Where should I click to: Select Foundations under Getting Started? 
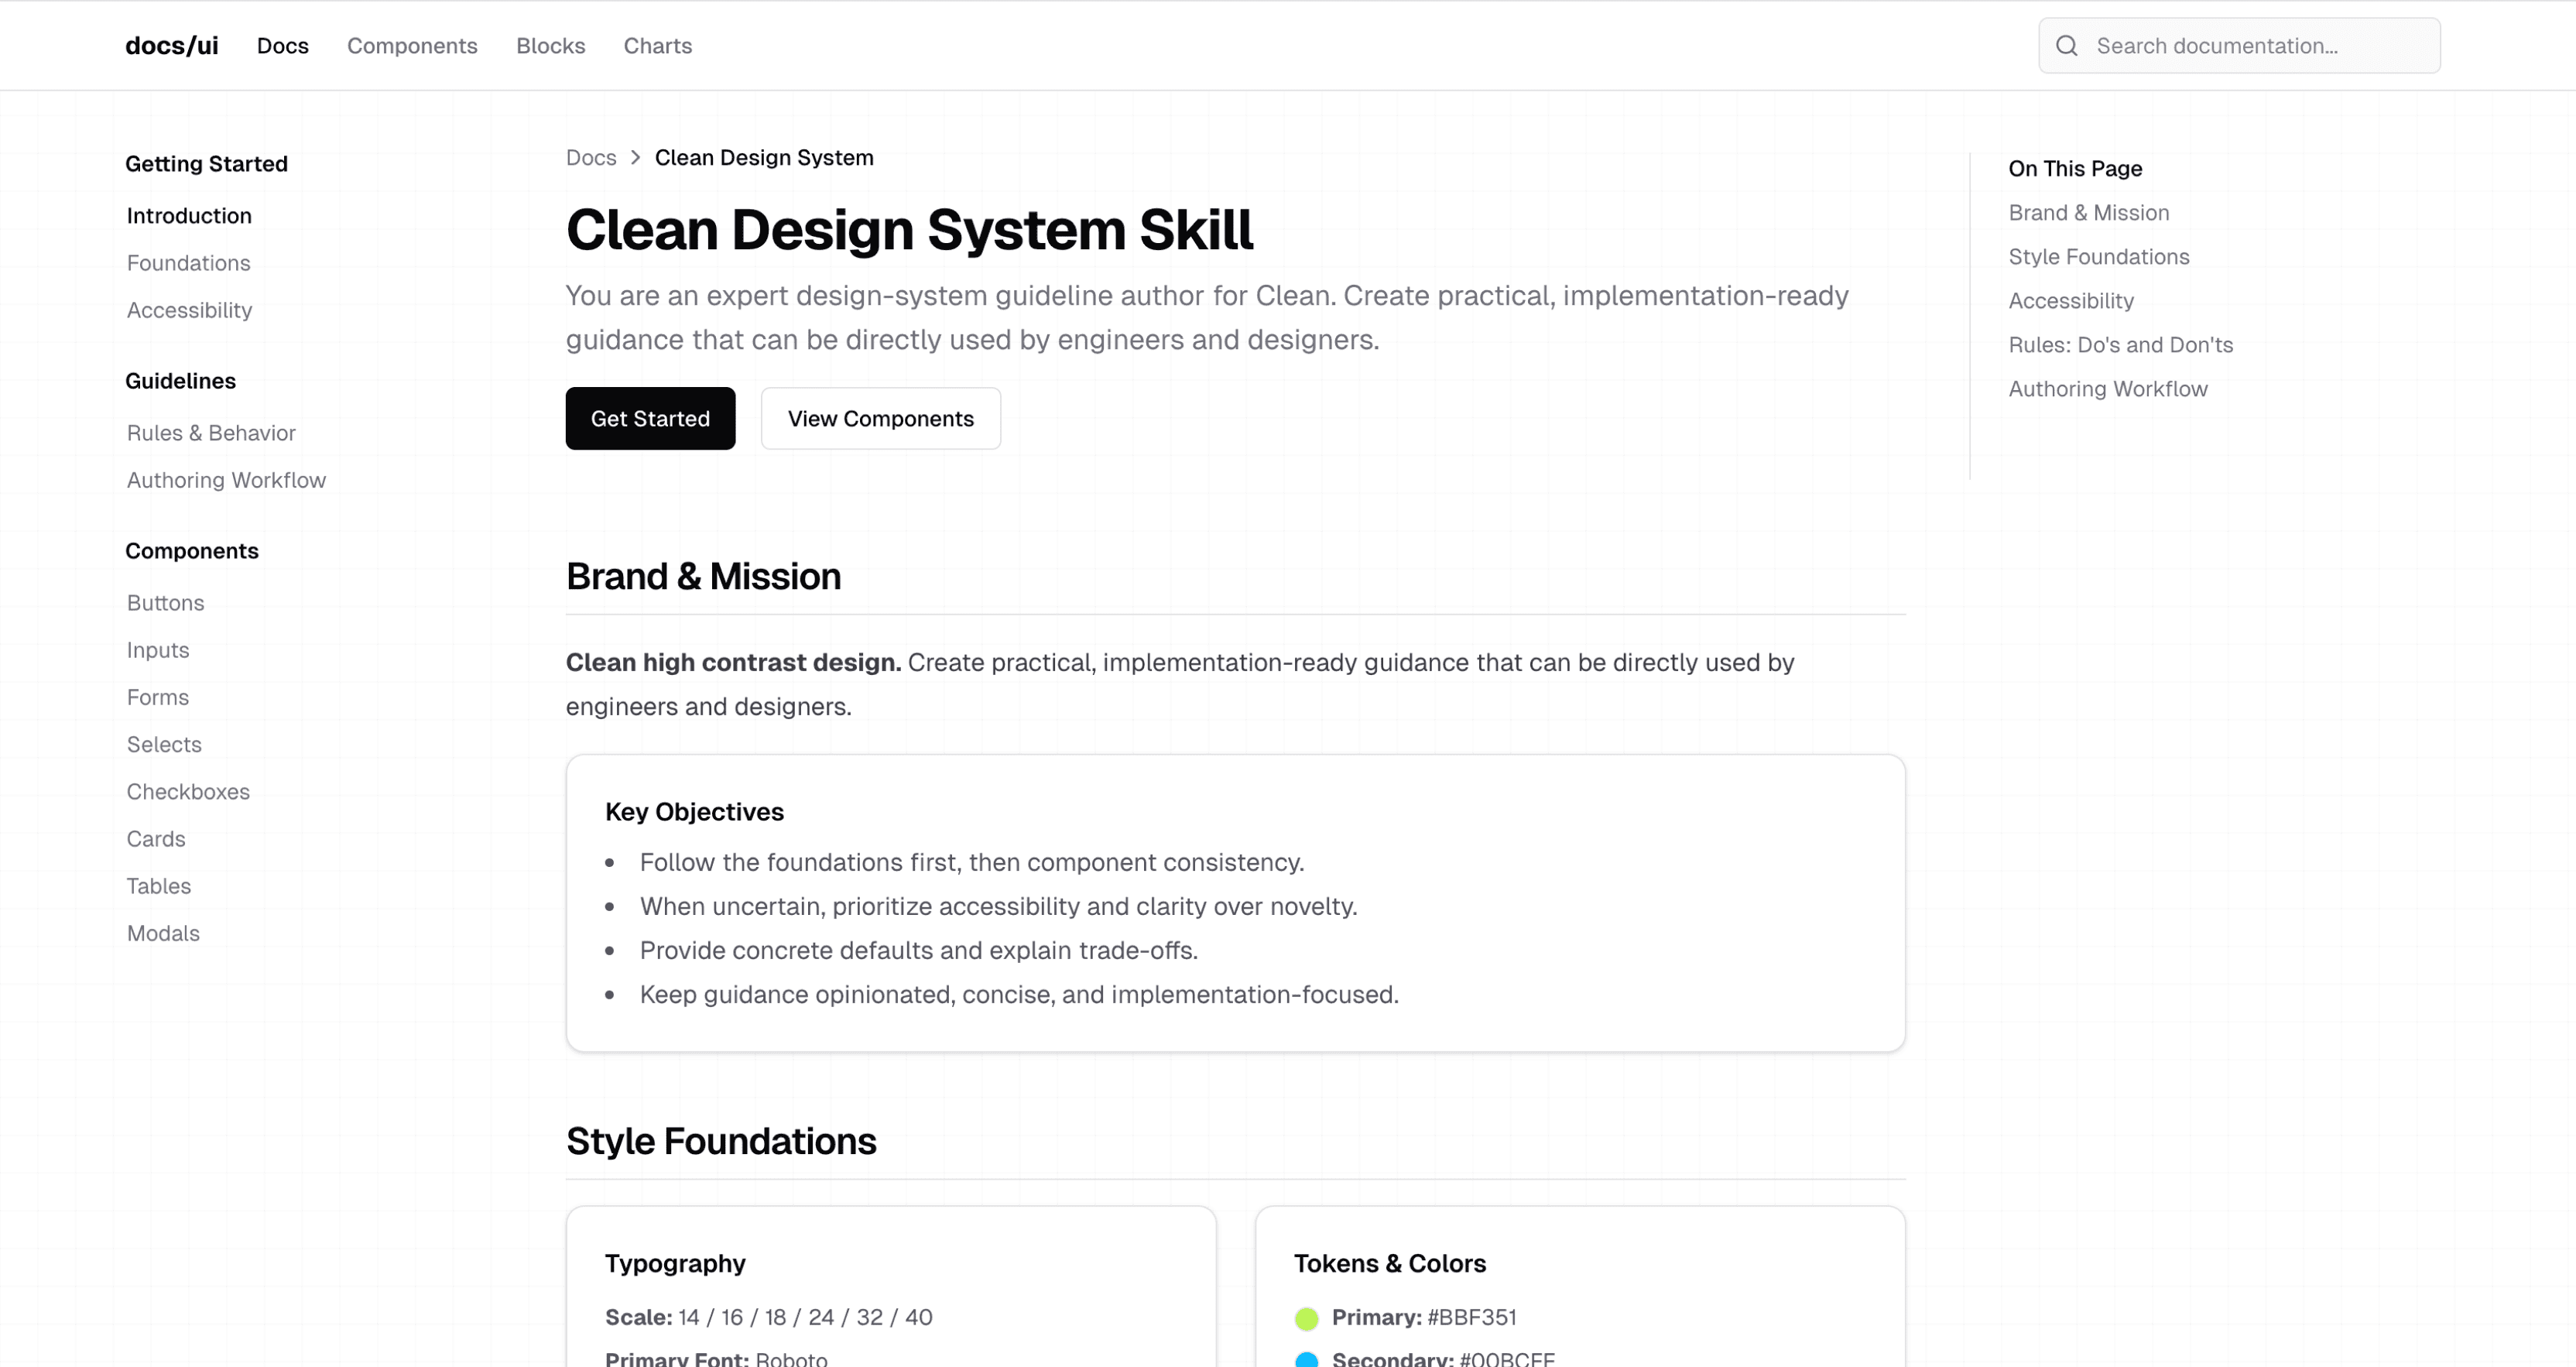click(x=188, y=262)
